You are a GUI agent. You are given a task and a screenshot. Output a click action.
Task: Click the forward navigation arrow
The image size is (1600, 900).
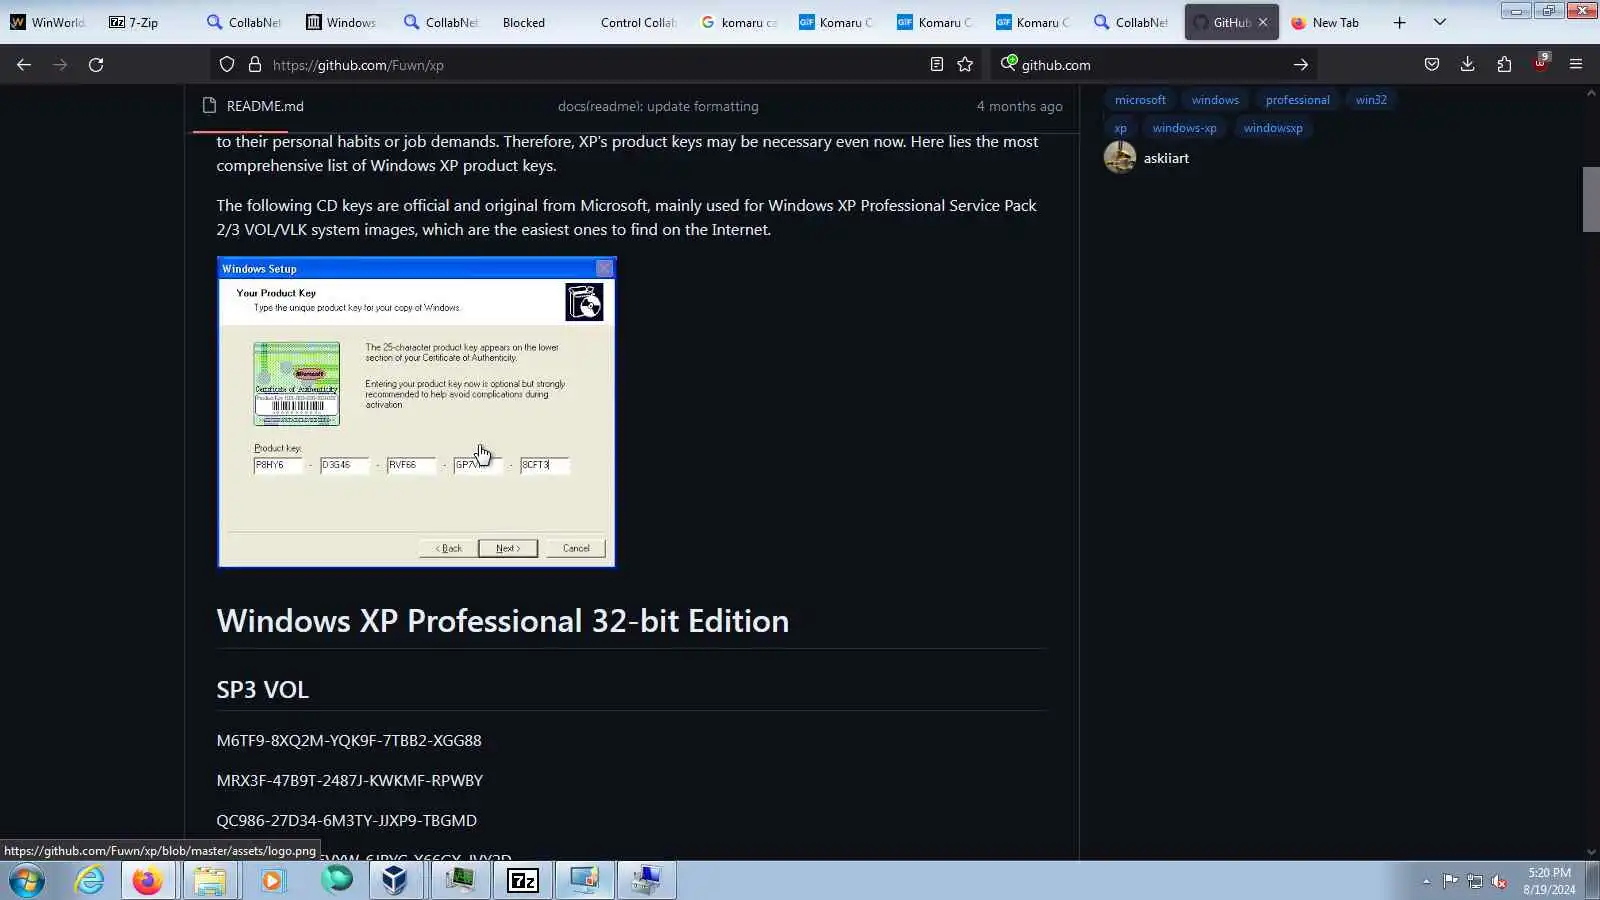point(60,65)
